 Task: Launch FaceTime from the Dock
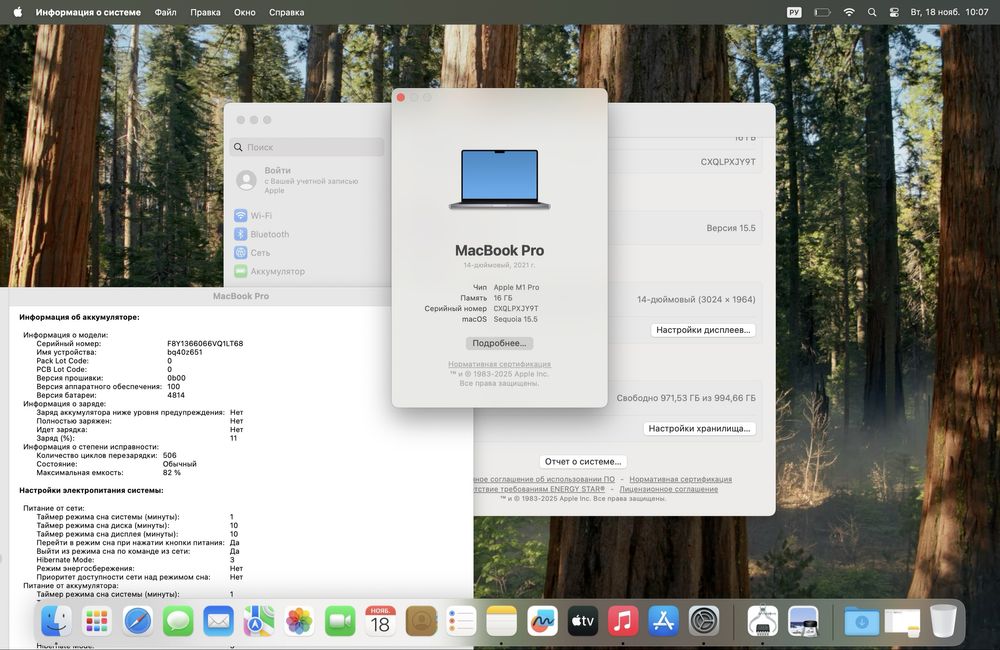point(340,621)
